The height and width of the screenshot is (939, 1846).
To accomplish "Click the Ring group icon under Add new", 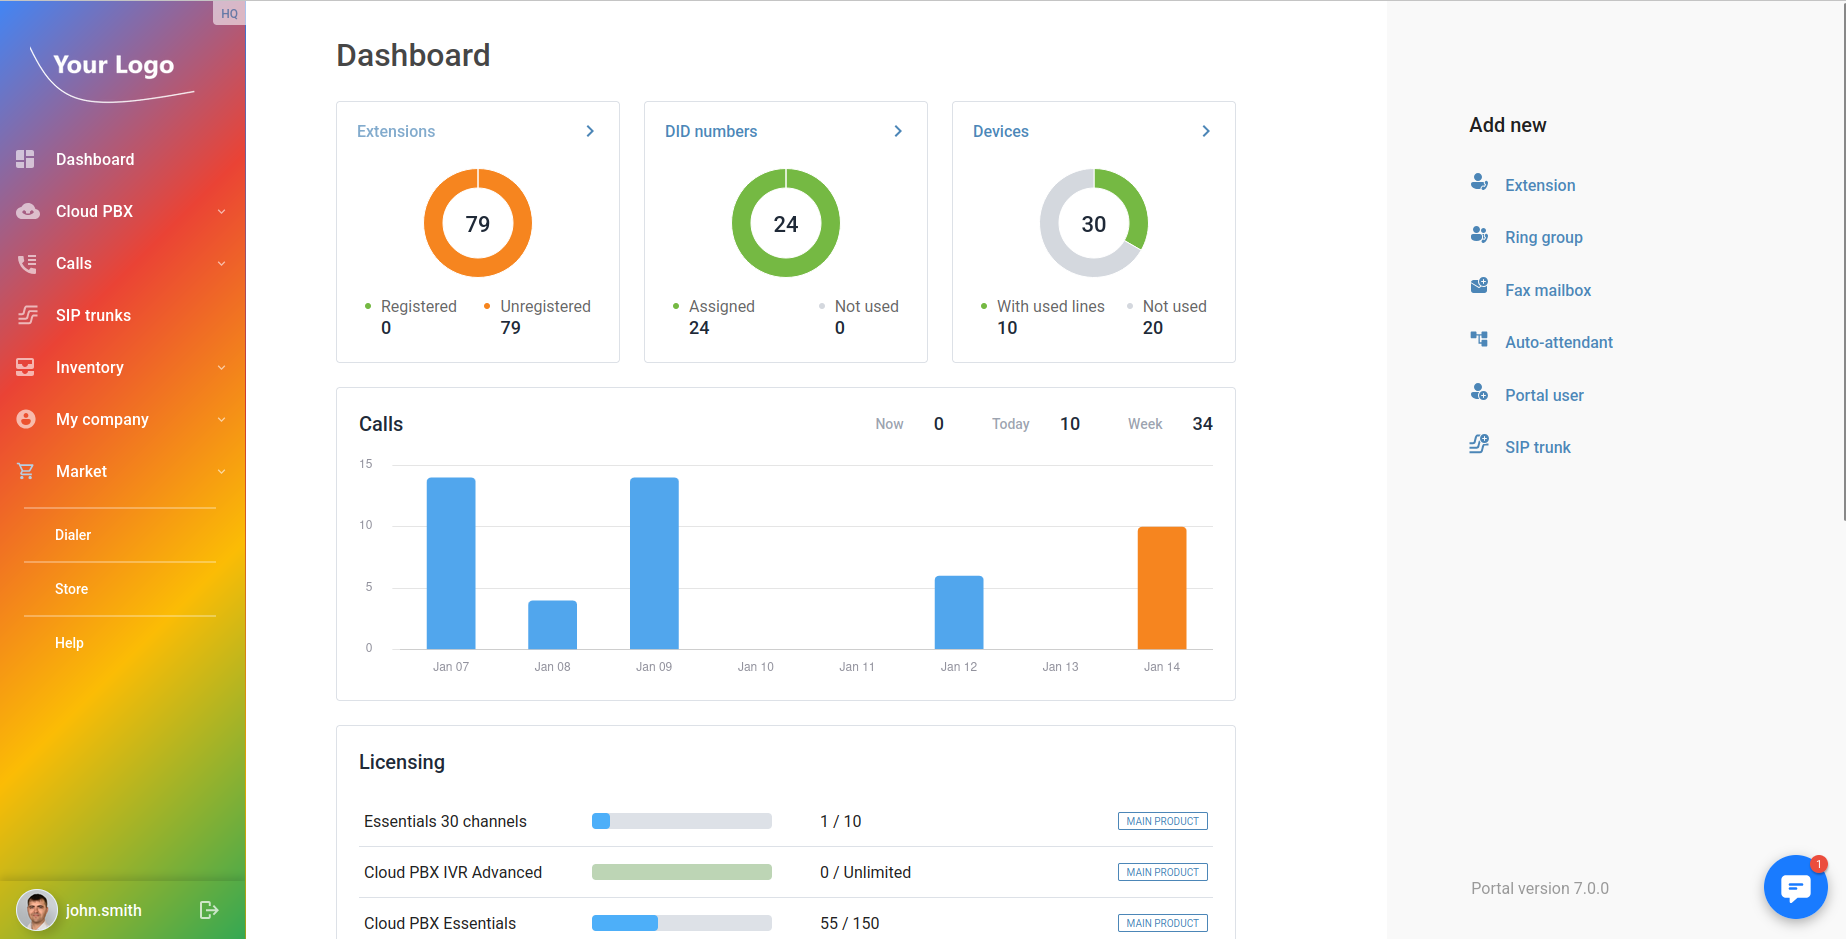I will [1479, 235].
